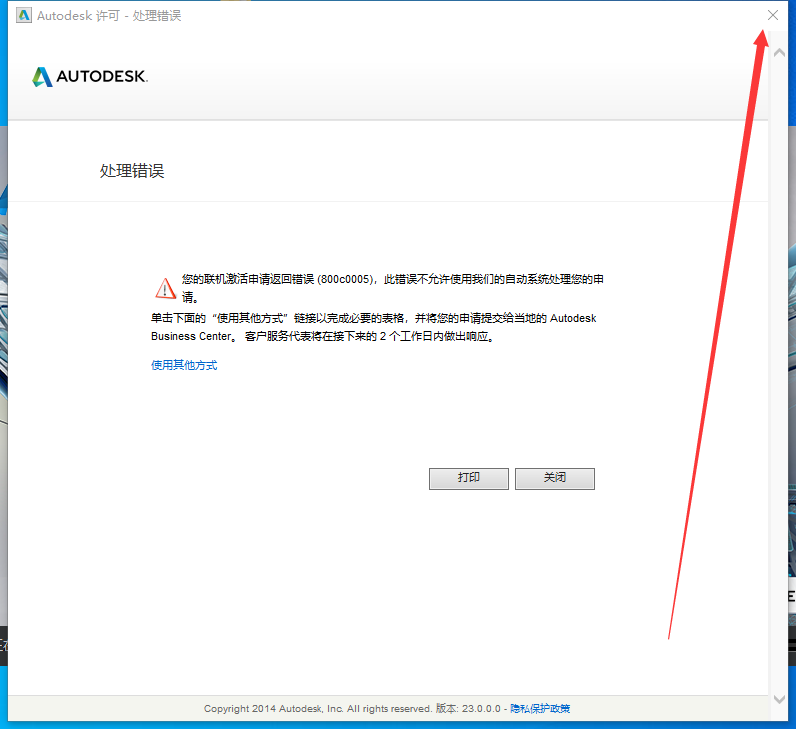The width and height of the screenshot is (796, 729).
Task: Click the Autodesk Business Center instruction text
Action: [x=374, y=327]
